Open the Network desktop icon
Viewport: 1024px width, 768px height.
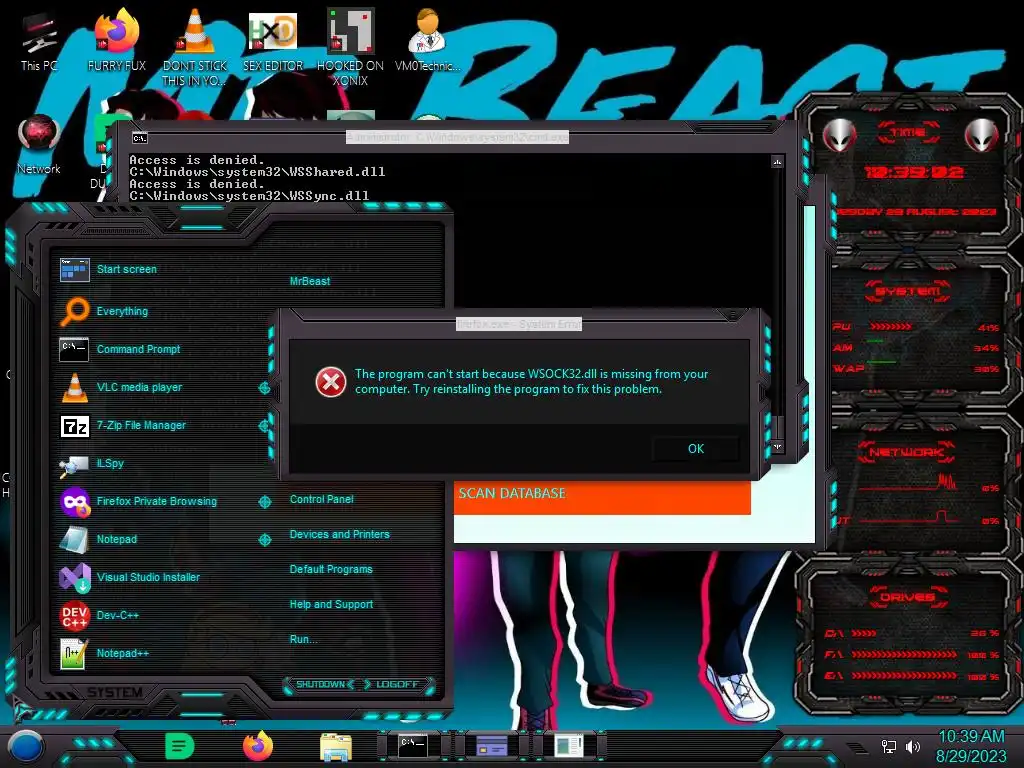[x=39, y=145]
